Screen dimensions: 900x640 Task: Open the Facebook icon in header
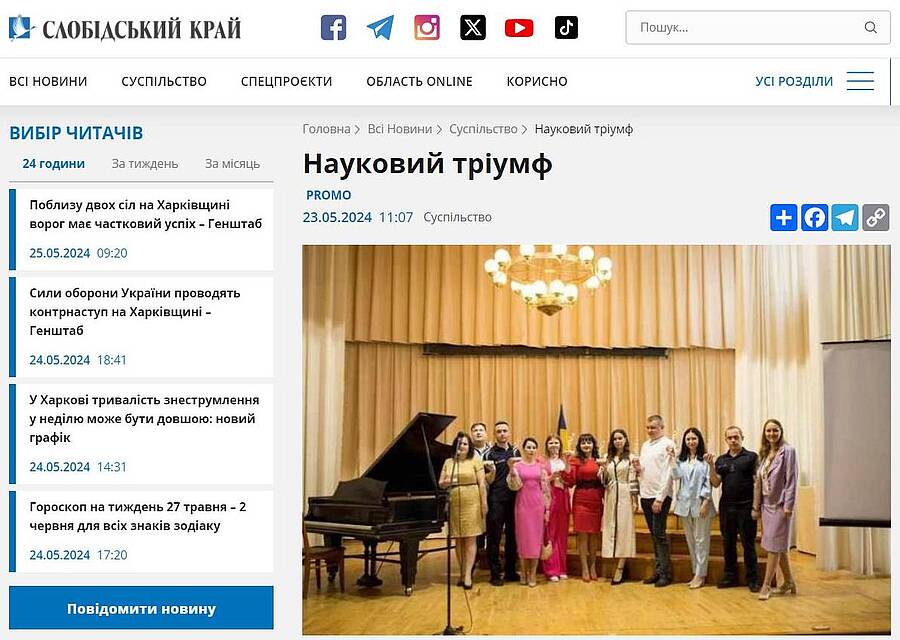point(333,28)
